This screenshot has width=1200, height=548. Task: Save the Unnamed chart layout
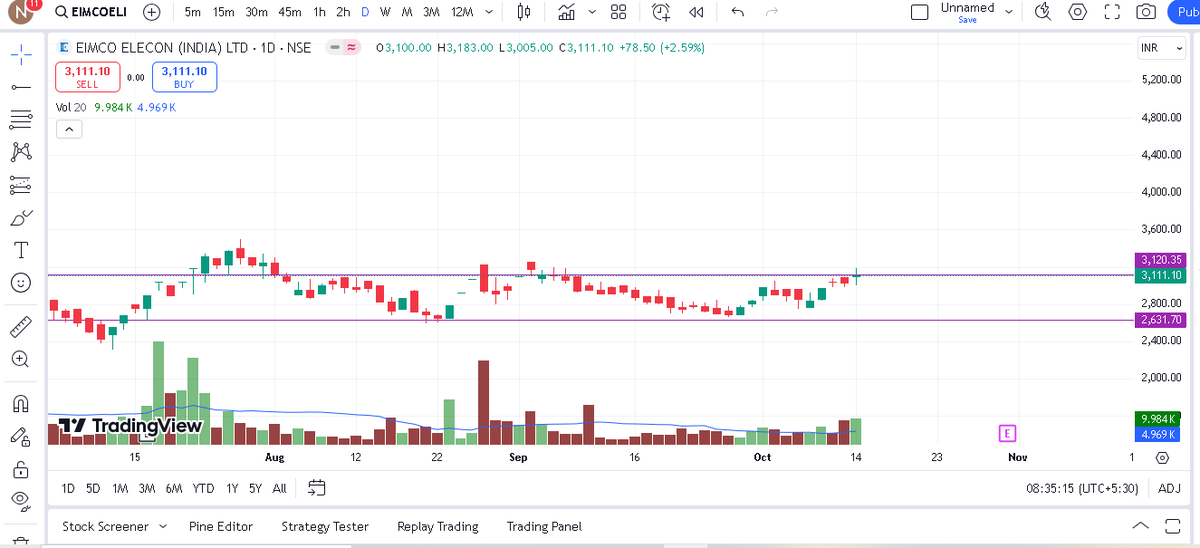pos(967,20)
